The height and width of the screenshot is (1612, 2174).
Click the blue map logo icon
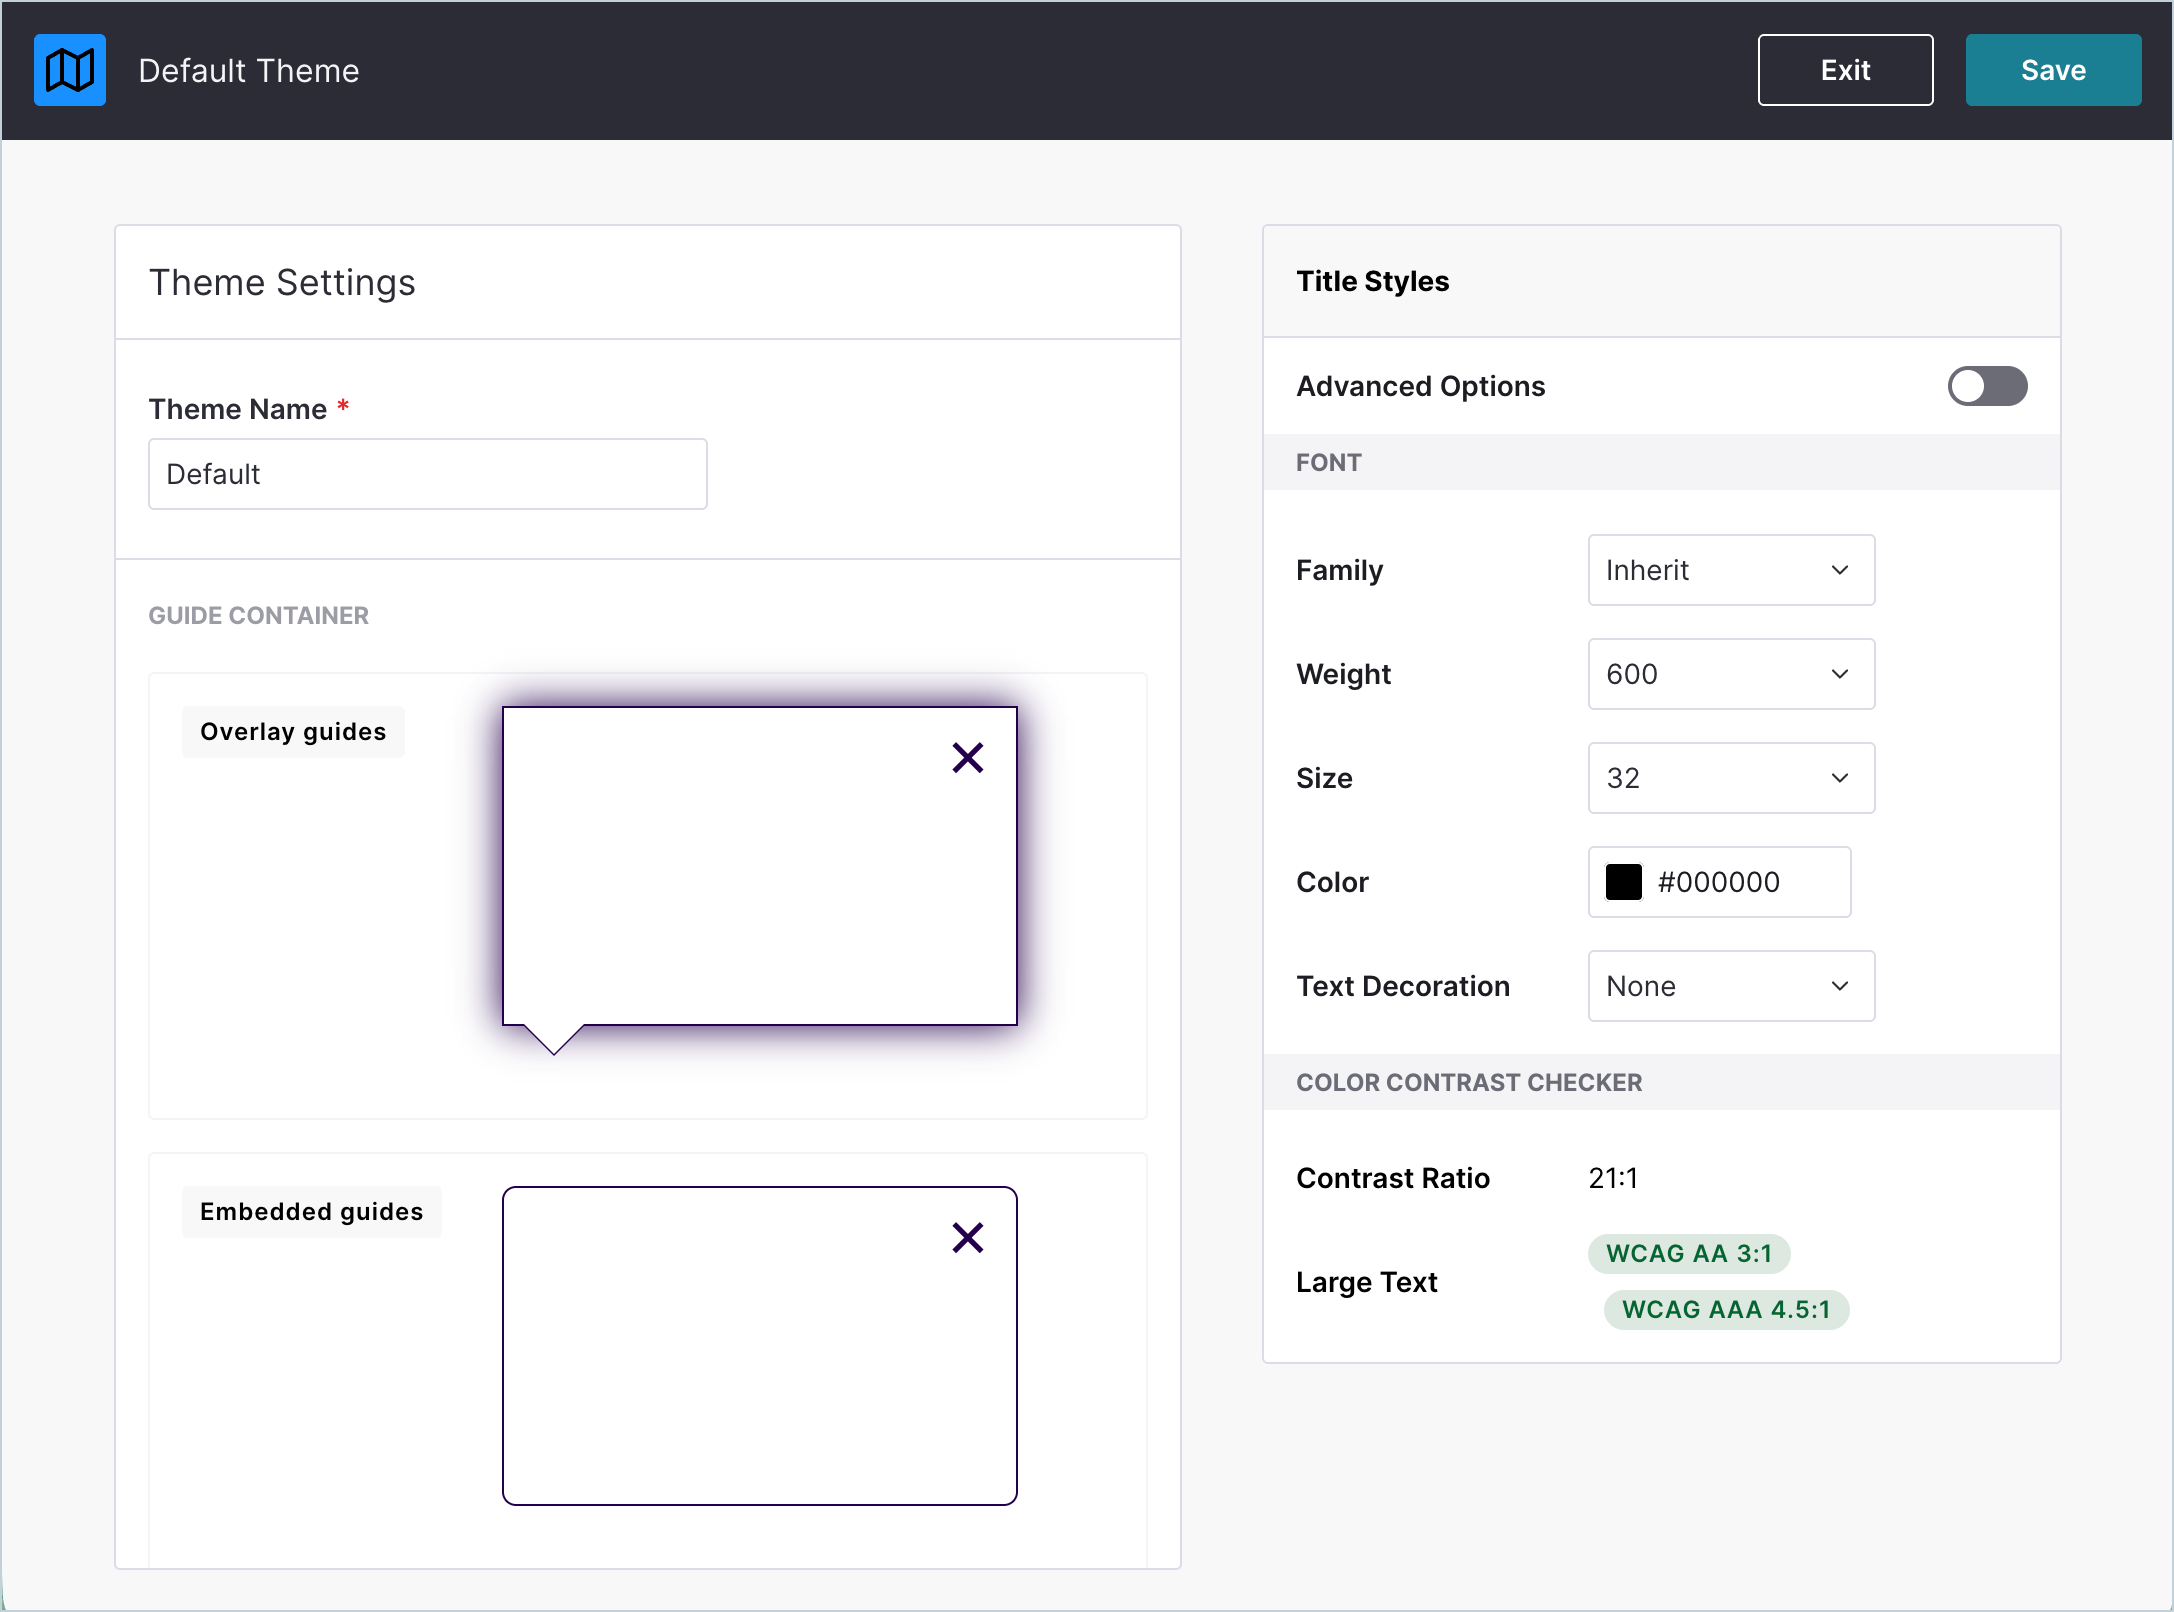click(x=70, y=70)
